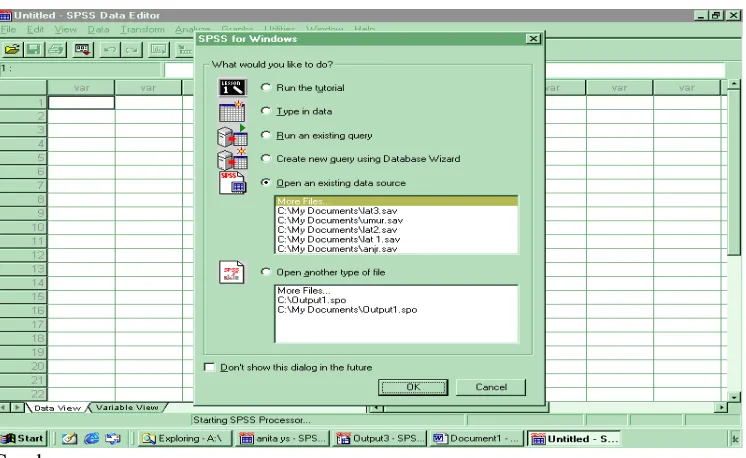
Task: Switch to Output3 - SPSS taskbar window
Action: [380, 439]
